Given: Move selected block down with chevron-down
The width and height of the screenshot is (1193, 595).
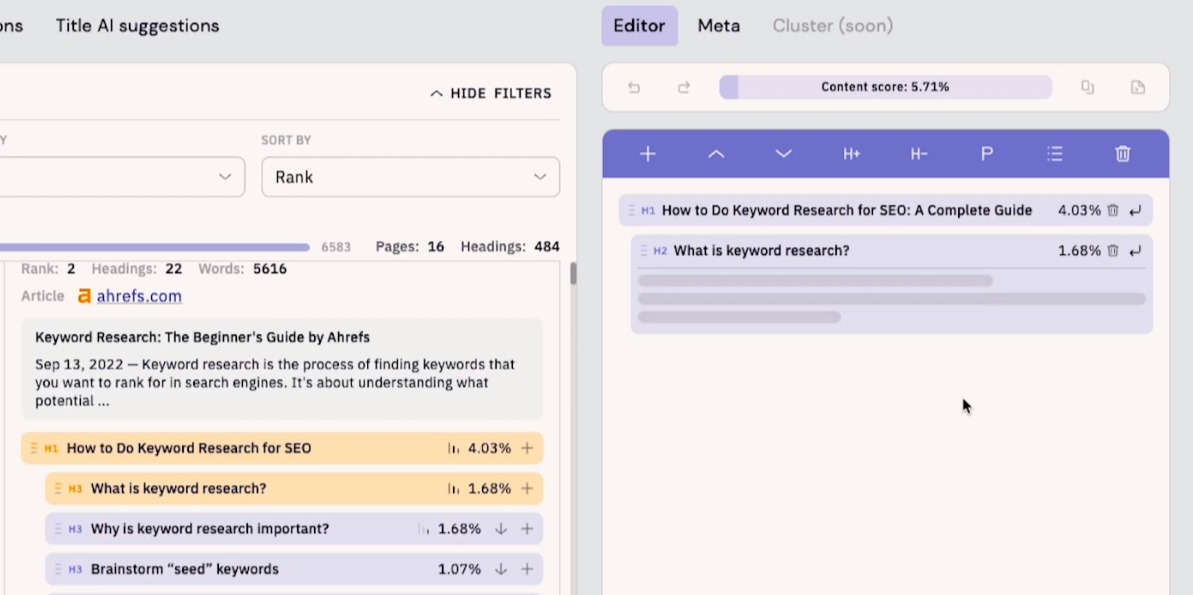Looking at the screenshot, I should [784, 154].
